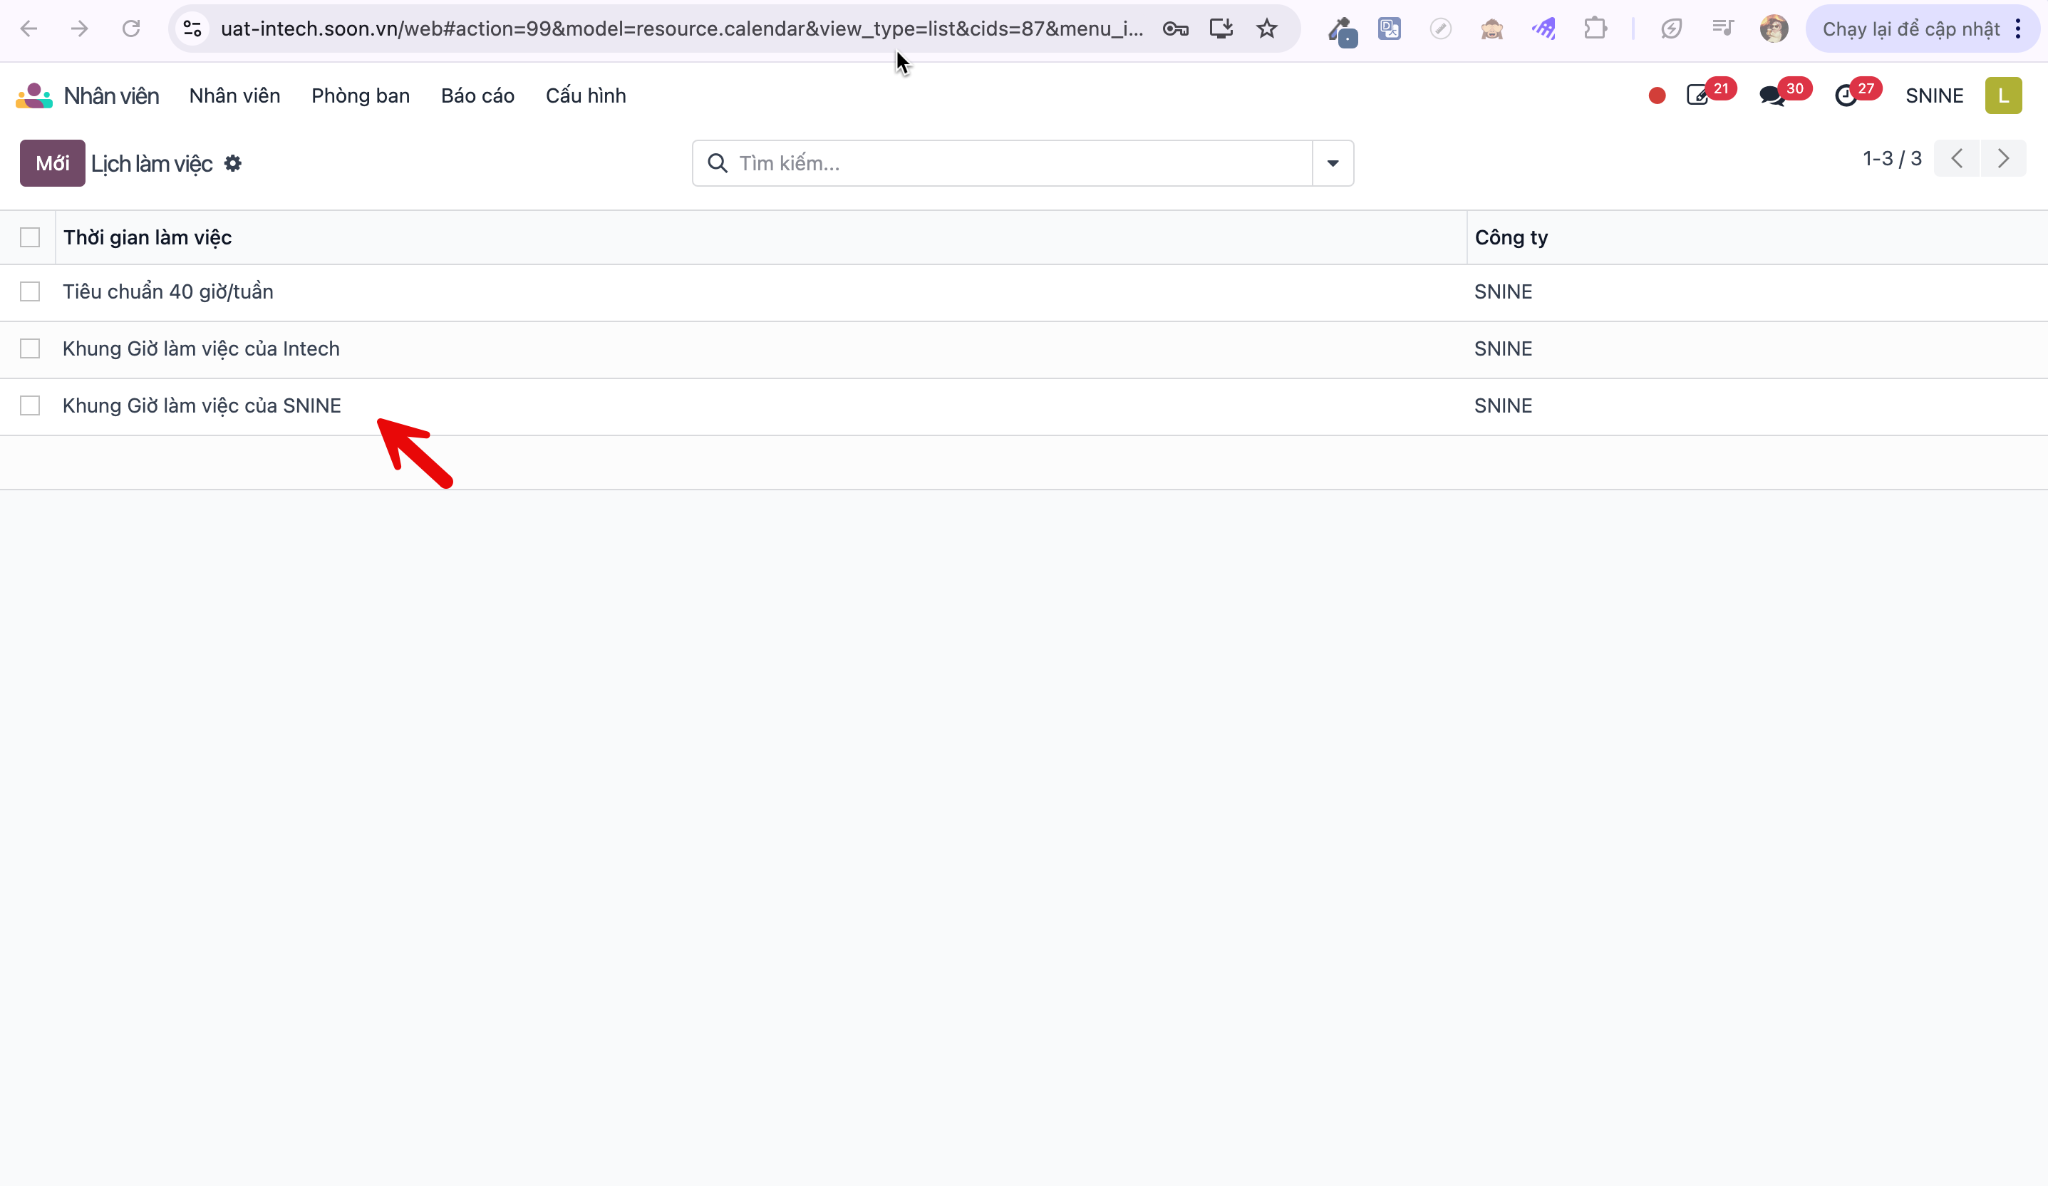Go to next page of records
Screen dimensions: 2048x1186
point(2003,159)
